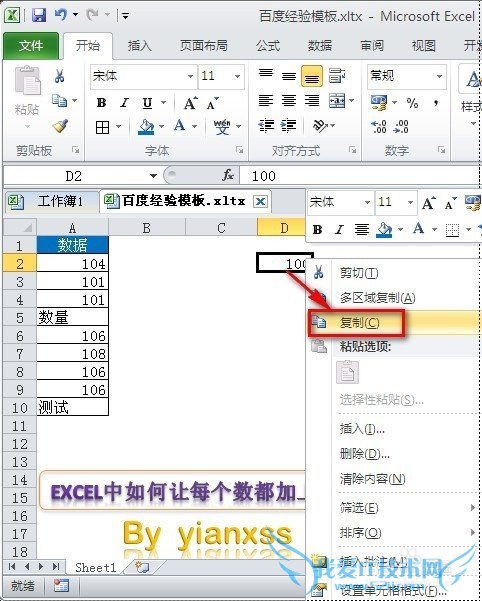Image resolution: width=482 pixels, height=601 pixels.
Task: Click the Merge and Center icon
Action: 337,101
